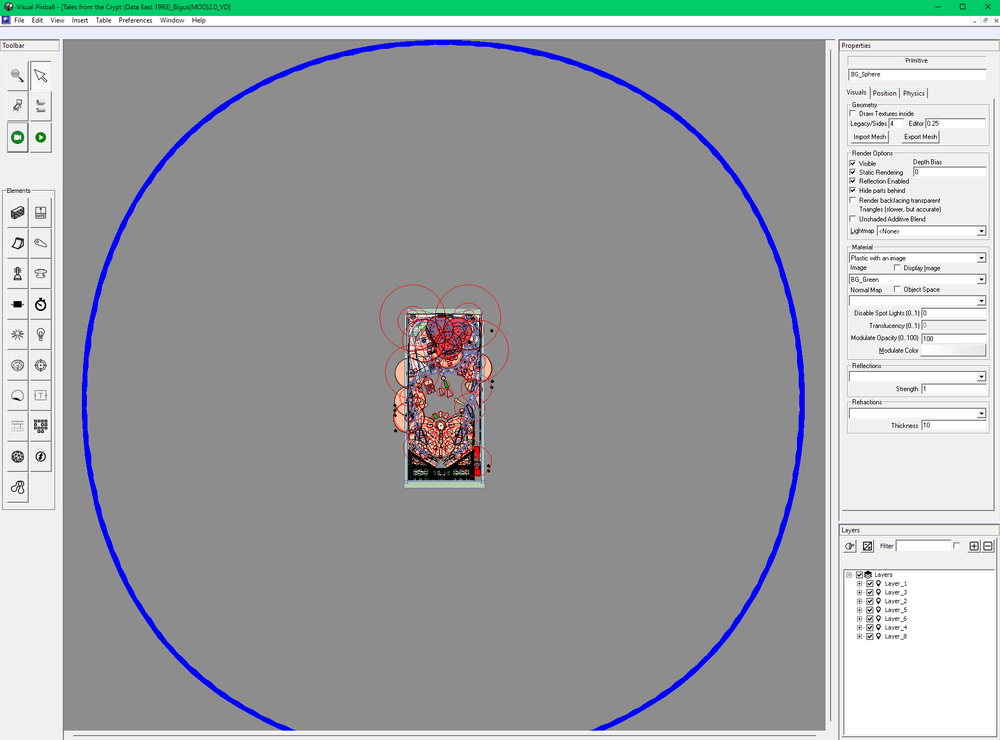Image resolution: width=1000 pixels, height=740 pixels.
Task: Click the Modulate Color swatch
Action: [x=953, y=350]
